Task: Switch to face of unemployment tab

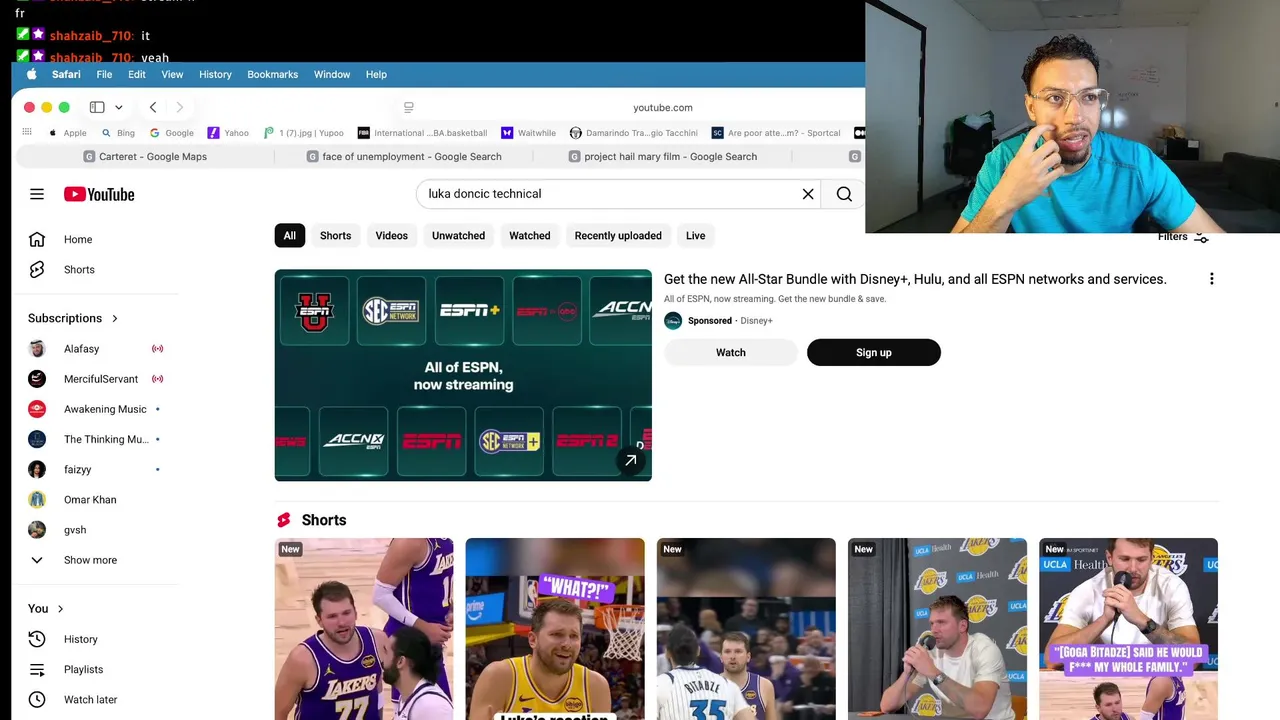Action: click(404, 156)
